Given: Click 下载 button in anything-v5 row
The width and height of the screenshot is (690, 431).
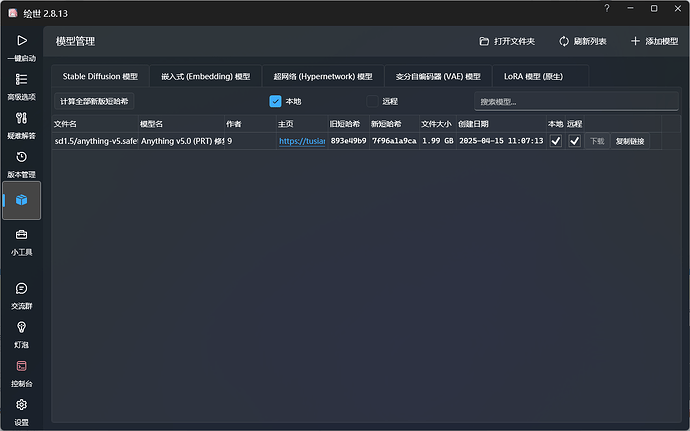Looking at the screenshot, I should pos(597,141).
